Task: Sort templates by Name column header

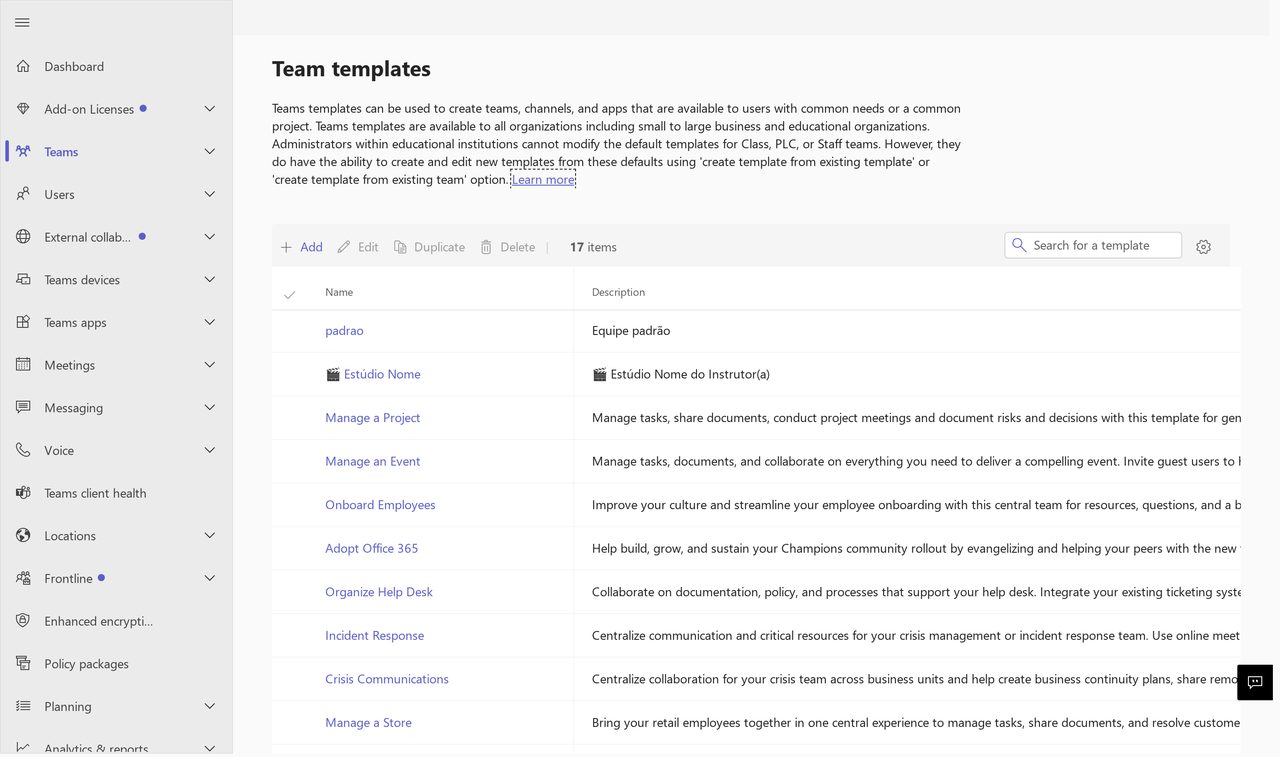Action: point(339,292)
